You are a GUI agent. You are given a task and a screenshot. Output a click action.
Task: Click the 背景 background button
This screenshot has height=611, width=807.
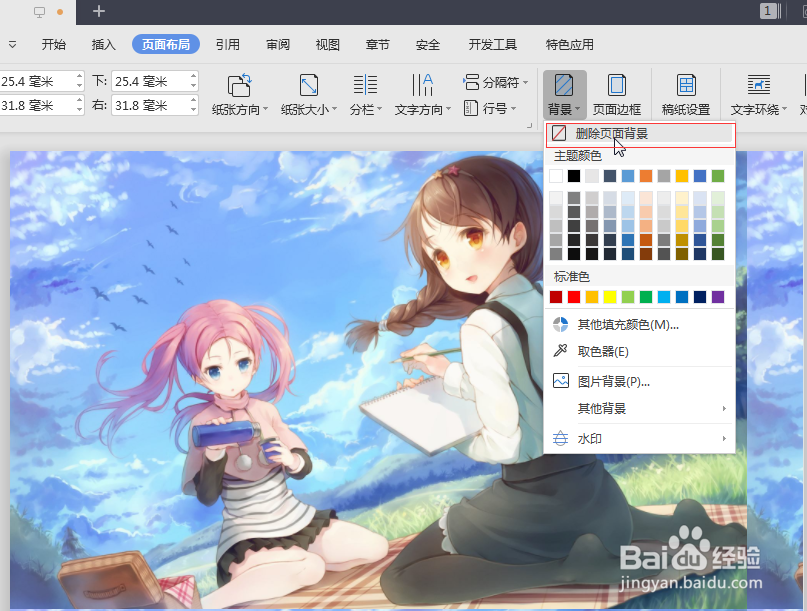pos(565,93)
